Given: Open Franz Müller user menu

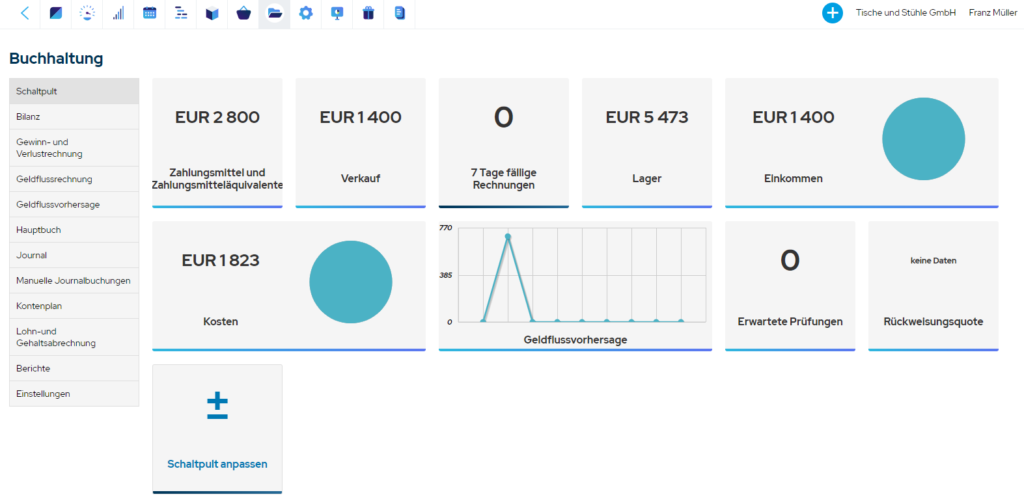Looking at the screenshot, I should (x=992, y=13).
